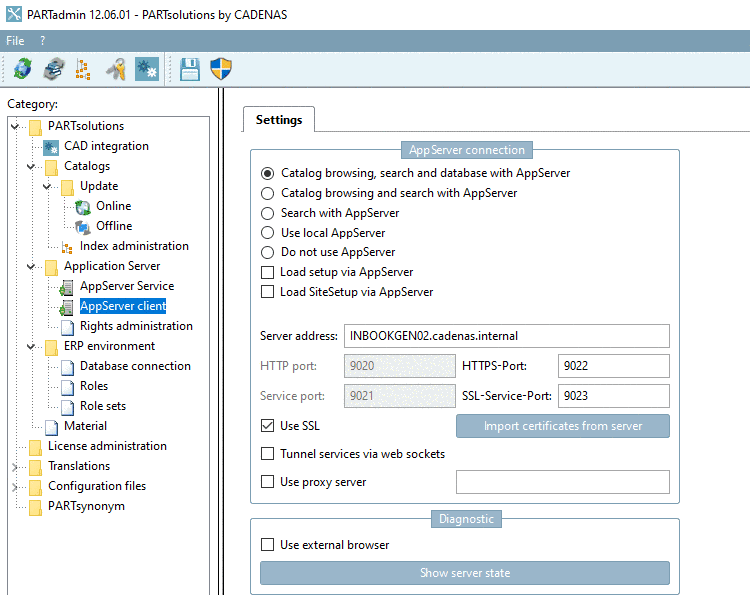Click the Translations folder icon
Screen dimensions: 750x595
(x=35, y=467)
